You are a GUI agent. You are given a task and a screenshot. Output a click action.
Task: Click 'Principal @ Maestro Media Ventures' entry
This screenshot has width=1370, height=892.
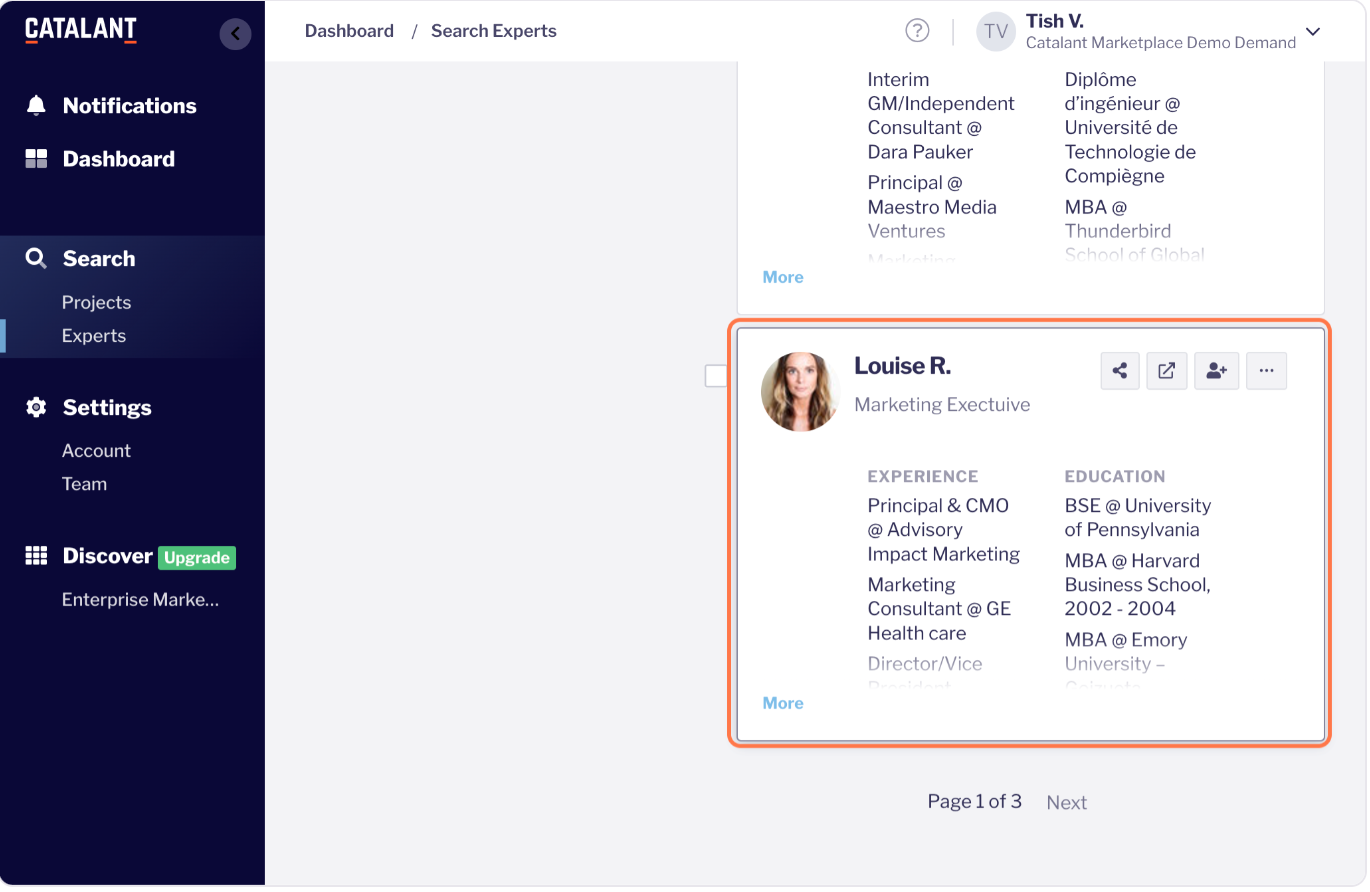click(932, 207)
